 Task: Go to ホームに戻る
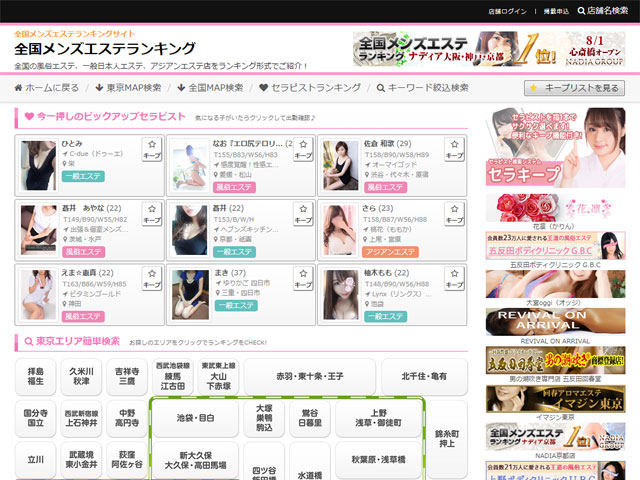(x=47, y=88)
